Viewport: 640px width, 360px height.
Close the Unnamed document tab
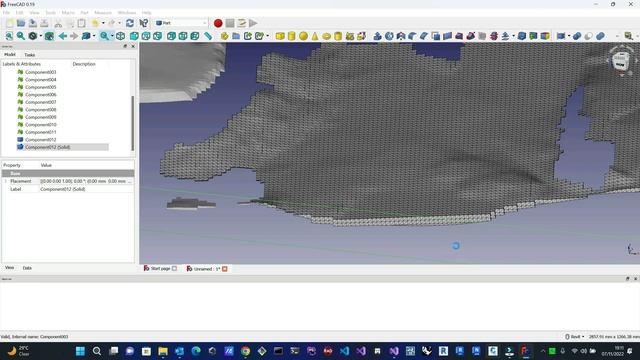coord(224,269)
